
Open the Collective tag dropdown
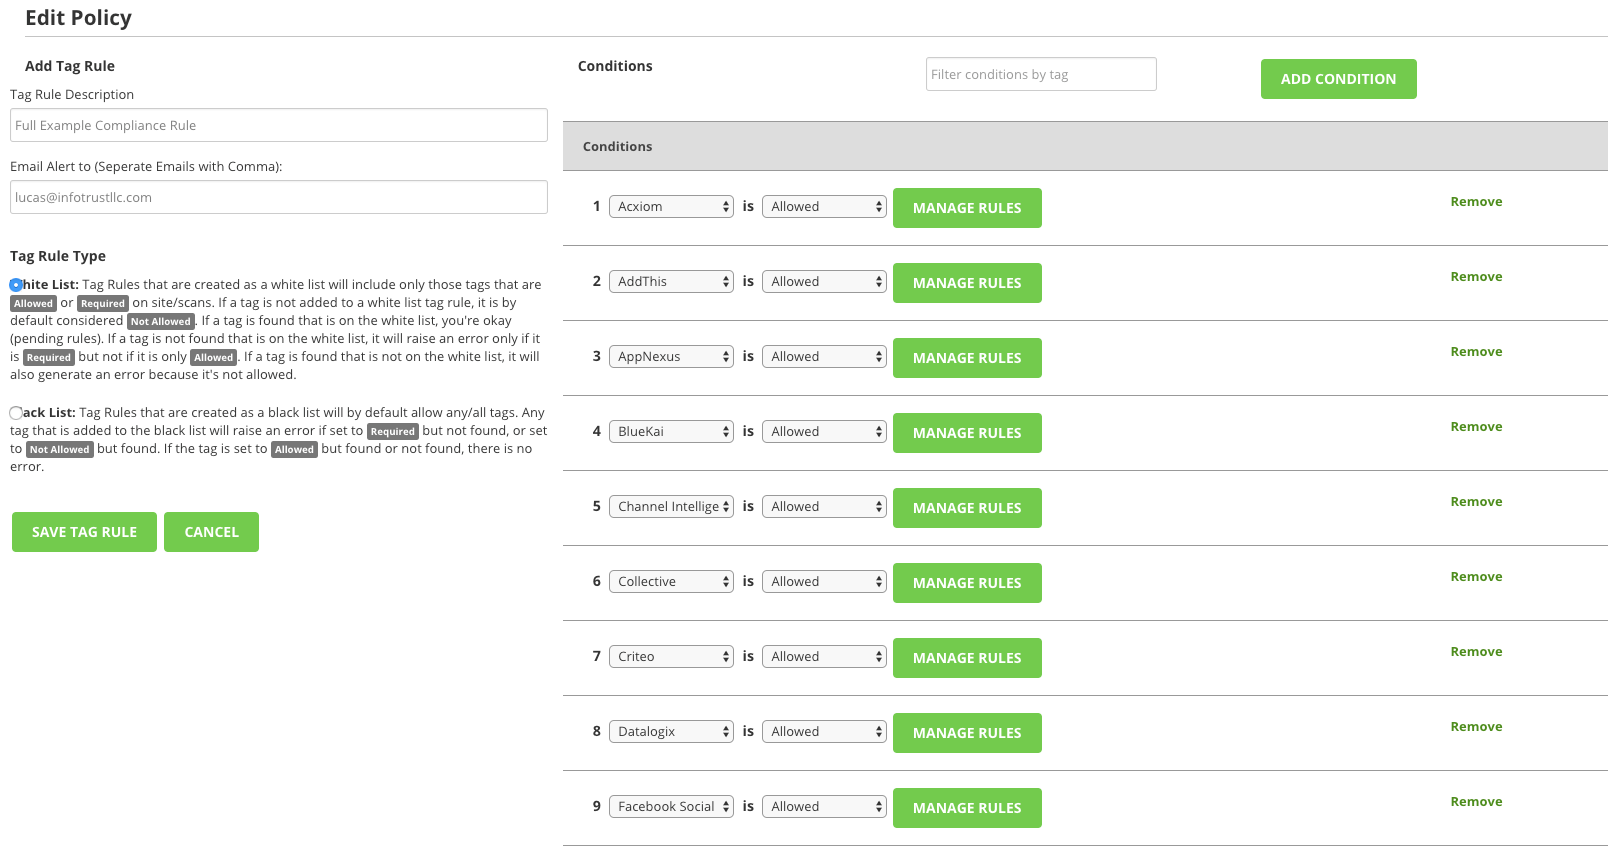pos(671,582)
